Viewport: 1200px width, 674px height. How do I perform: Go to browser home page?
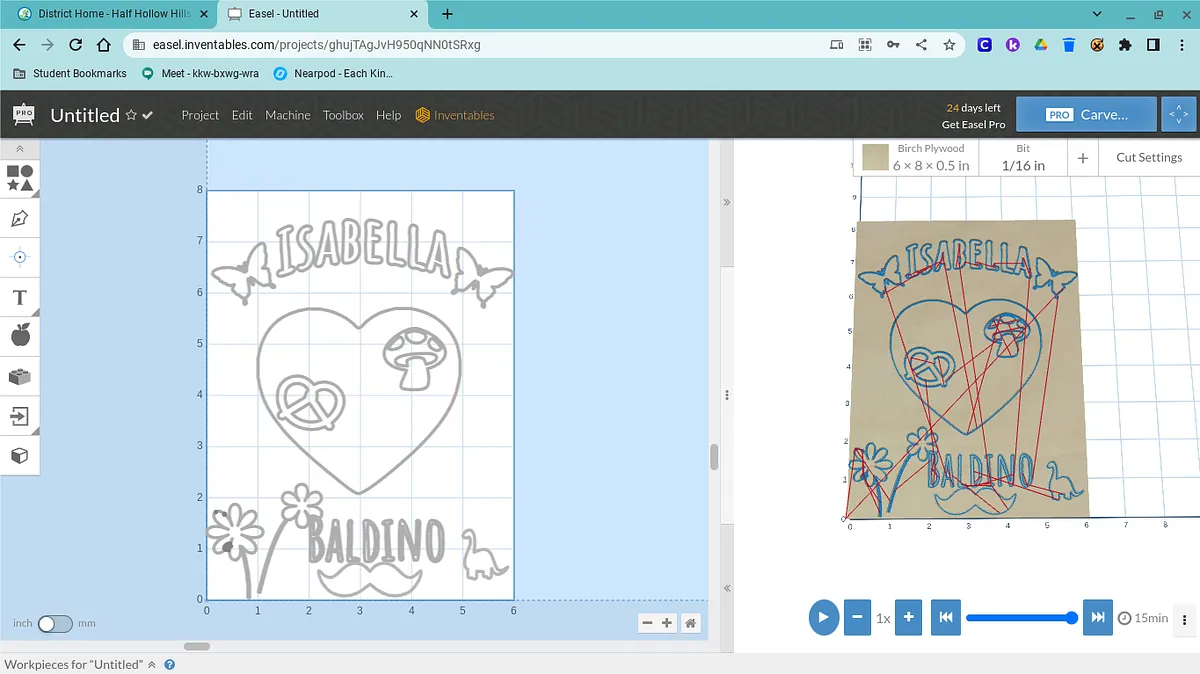104,45
